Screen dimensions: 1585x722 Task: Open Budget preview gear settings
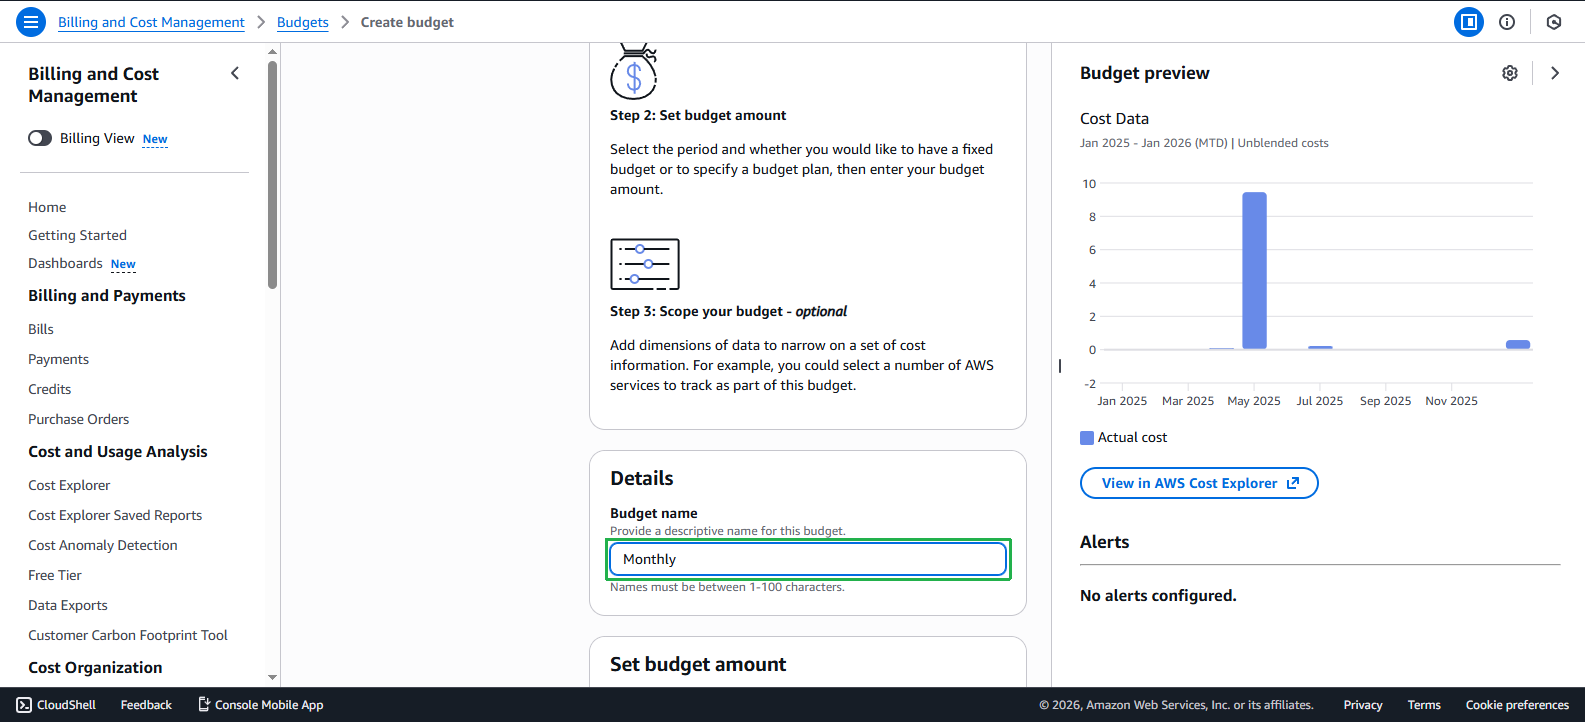(x=1510, y=73)
